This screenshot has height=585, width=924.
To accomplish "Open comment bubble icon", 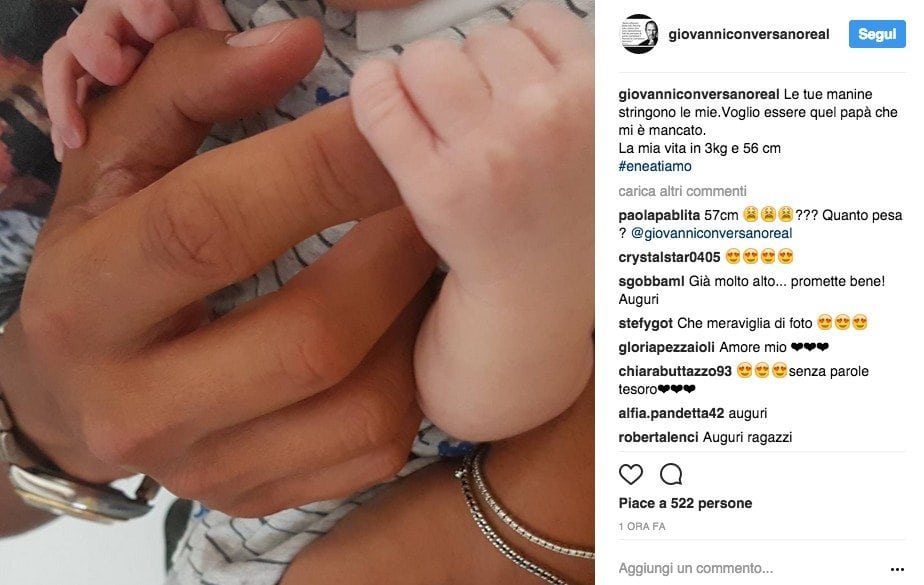I will coord(671,474).
